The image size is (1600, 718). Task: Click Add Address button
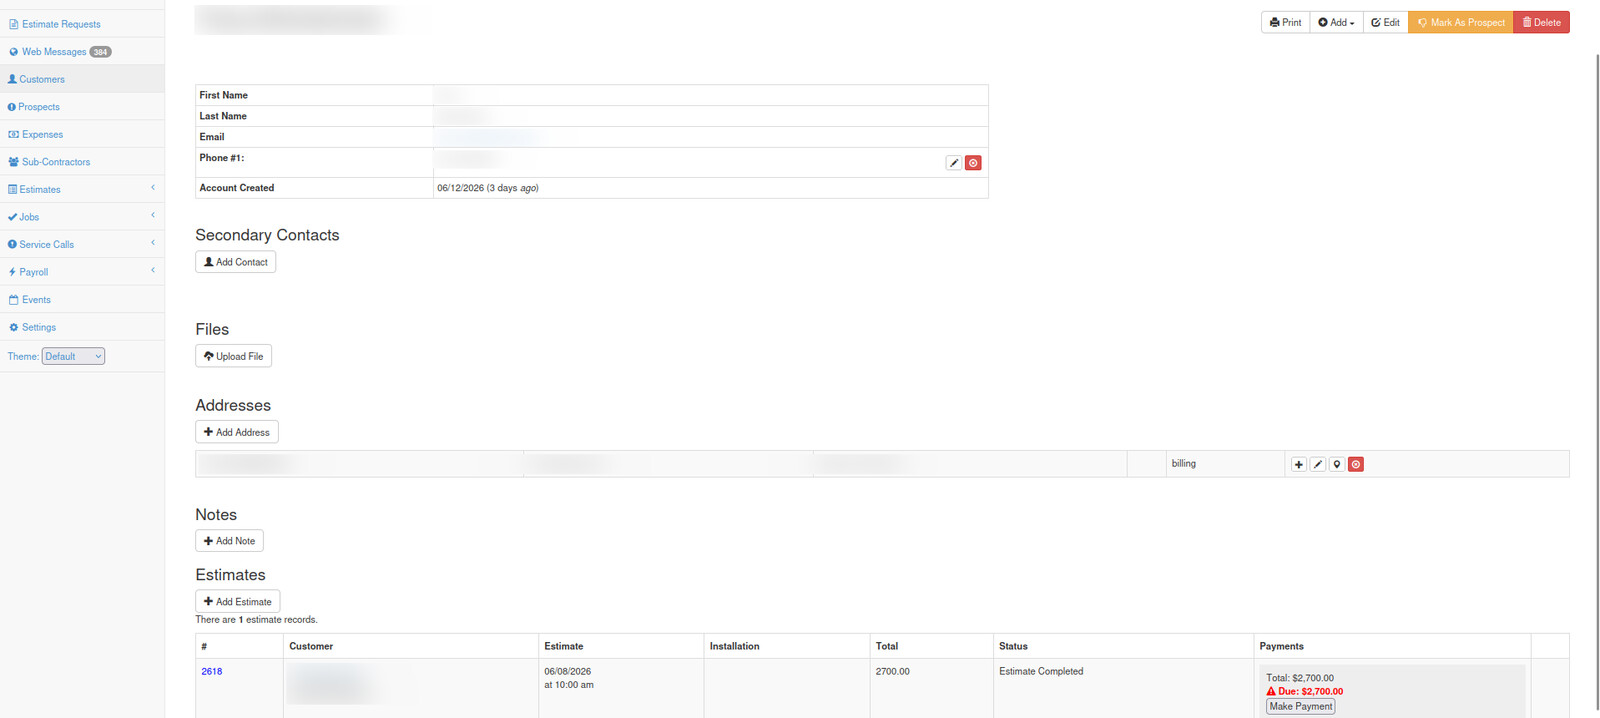(x=237, y=432)
